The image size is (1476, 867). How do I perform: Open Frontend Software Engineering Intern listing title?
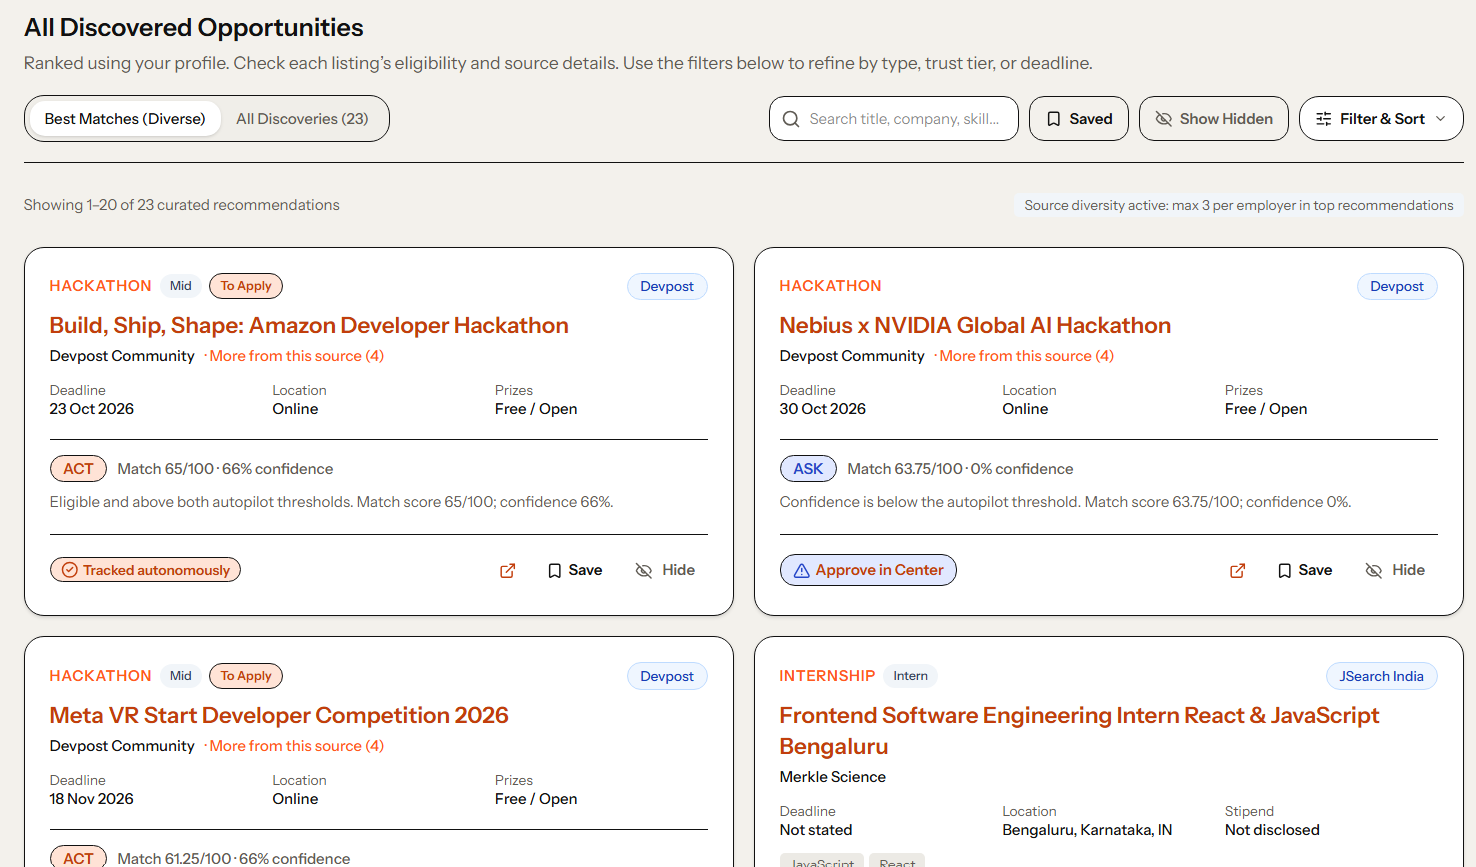(x=1079, y=731)
